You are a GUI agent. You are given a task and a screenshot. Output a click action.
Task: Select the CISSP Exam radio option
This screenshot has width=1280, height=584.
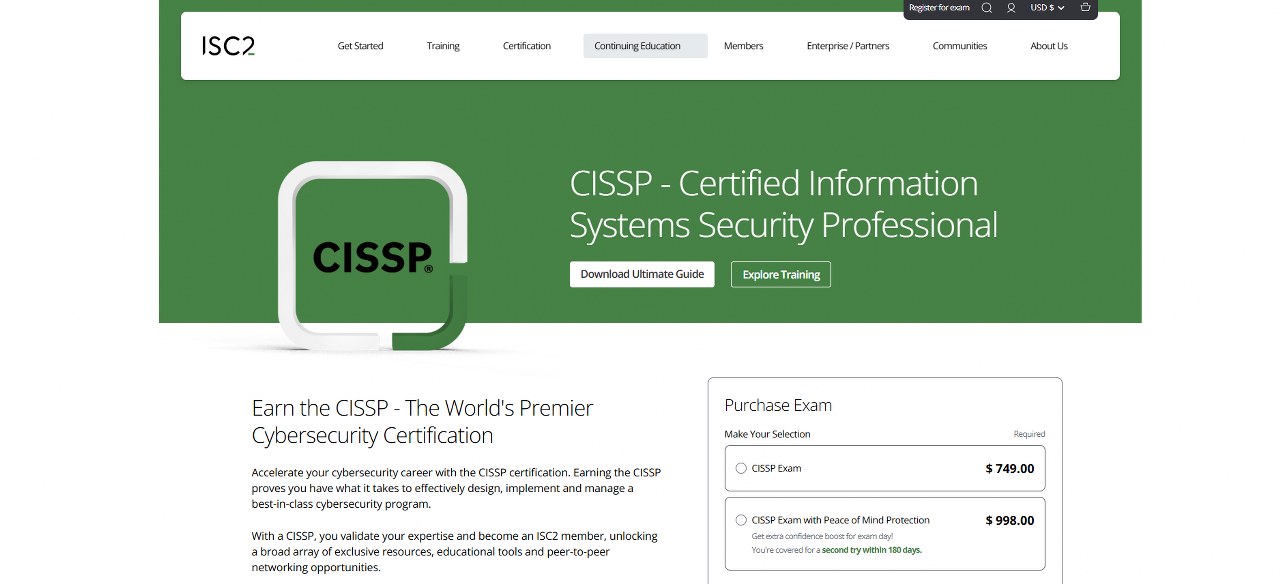(x=741, y=468)
